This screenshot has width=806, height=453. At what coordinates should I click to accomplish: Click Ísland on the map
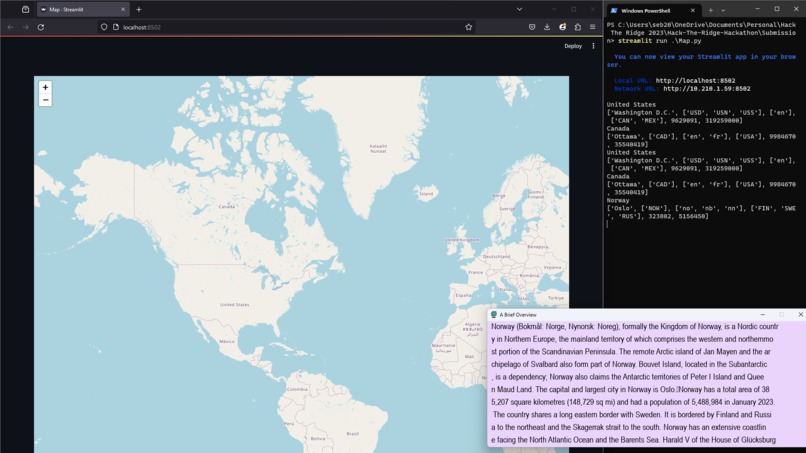(x=426, y=194)
